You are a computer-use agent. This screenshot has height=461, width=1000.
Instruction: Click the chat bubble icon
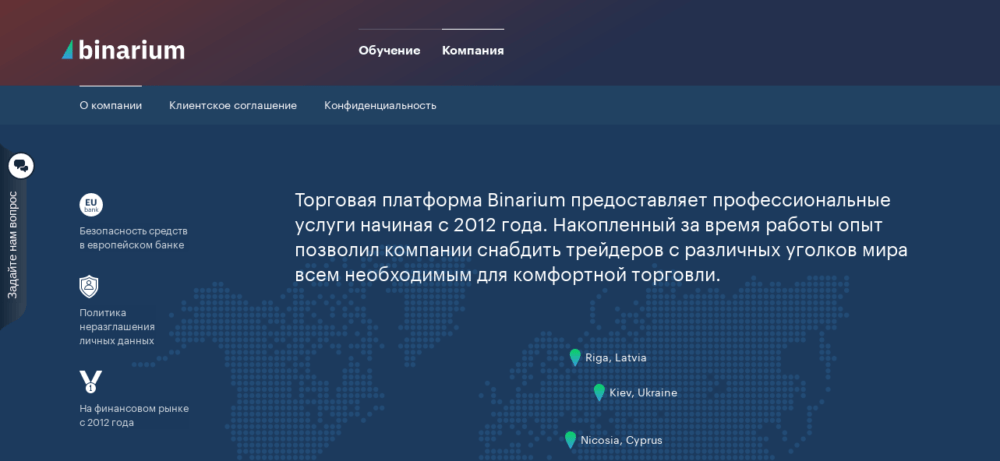click(21, 166)
